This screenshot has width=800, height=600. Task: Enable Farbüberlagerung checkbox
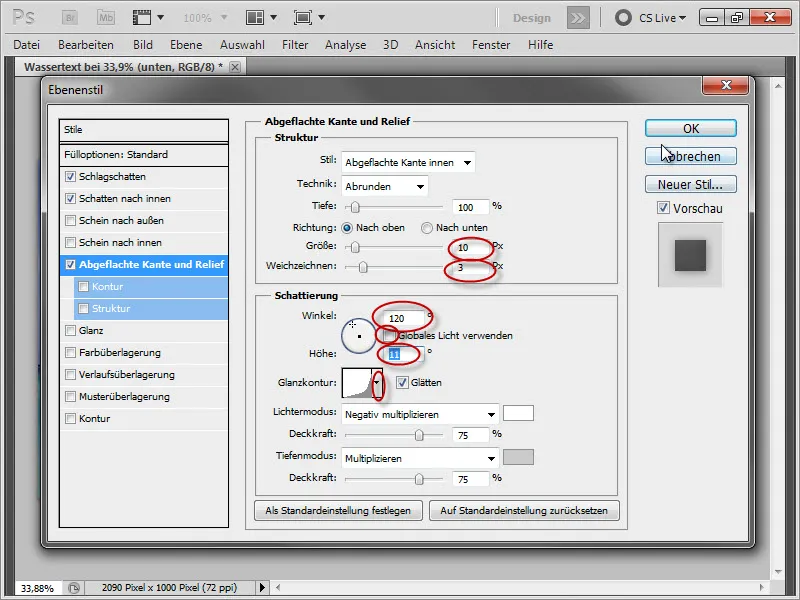[x=70, y=352]
